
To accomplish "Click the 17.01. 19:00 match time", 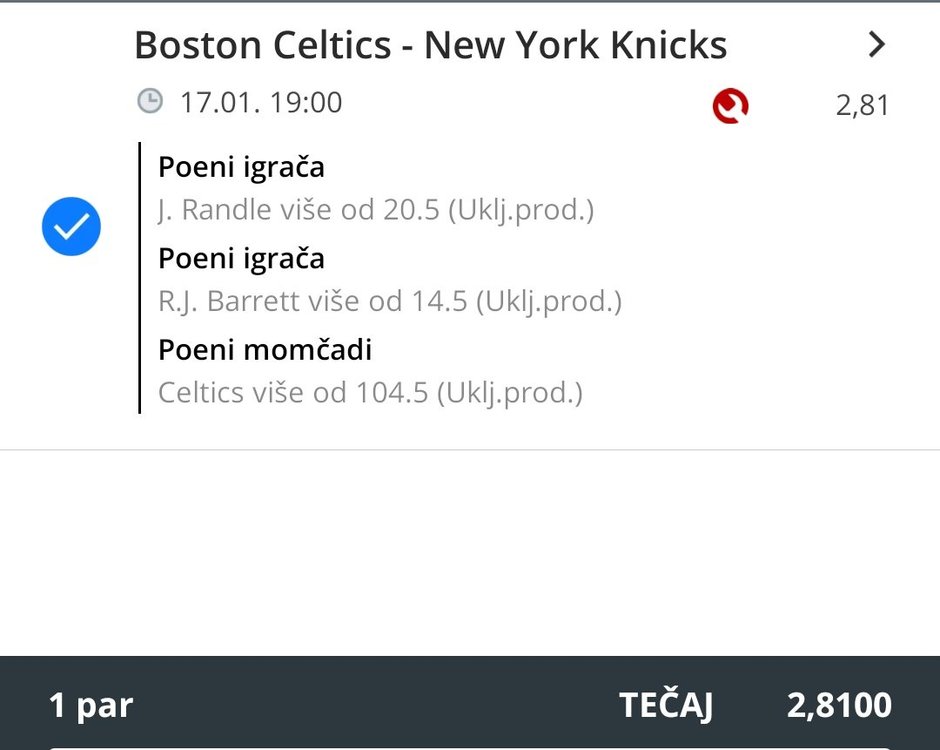I will point(261,102).
